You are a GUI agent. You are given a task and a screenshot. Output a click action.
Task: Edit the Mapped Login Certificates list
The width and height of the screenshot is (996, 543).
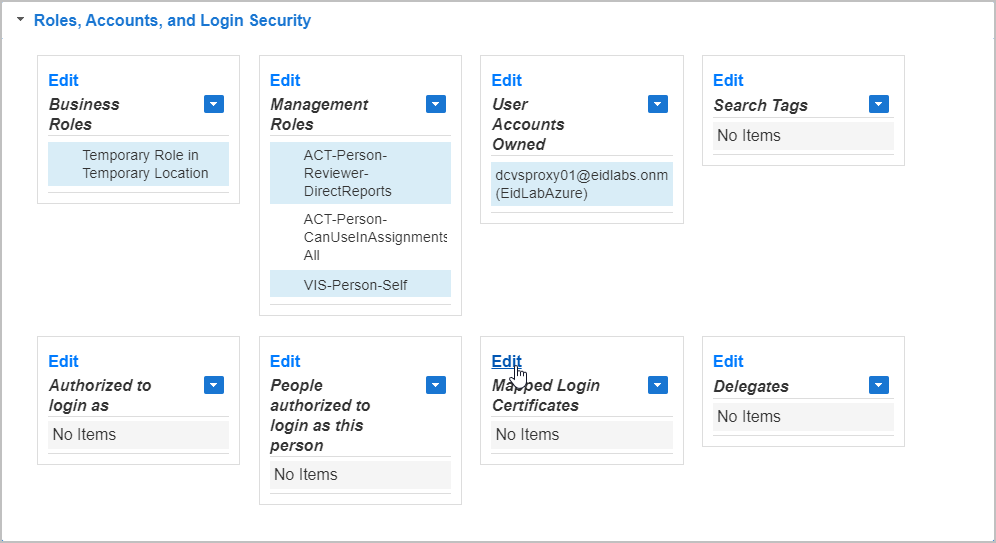507,362
